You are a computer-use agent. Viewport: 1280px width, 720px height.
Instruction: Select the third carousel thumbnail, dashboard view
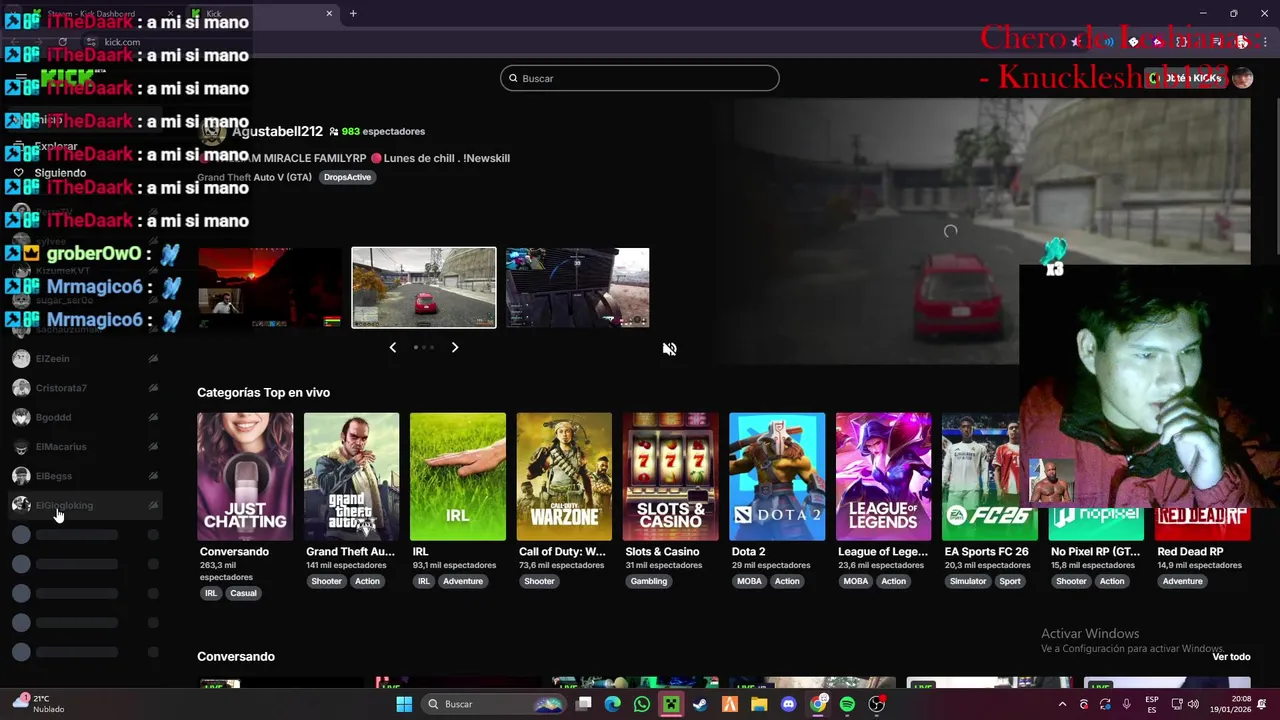[577, 288]
